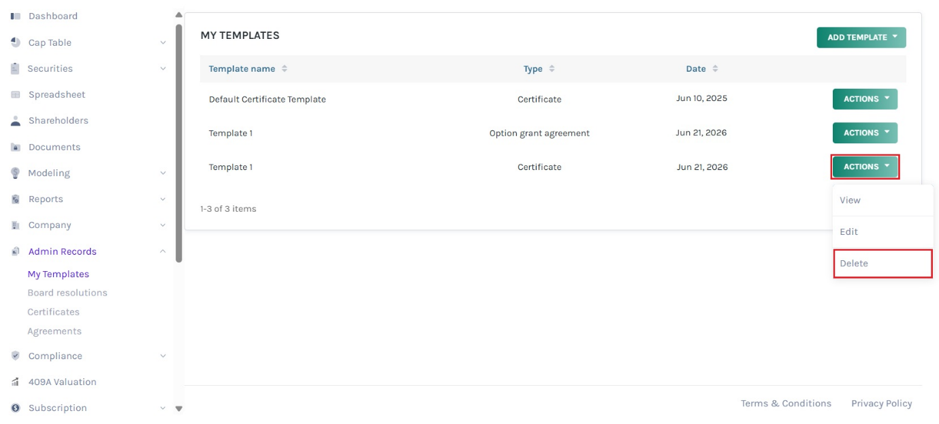This screenshot has height=424, width=939.
Task: Click sidebar scrollbar up arrow
Action: click(178, 15)
